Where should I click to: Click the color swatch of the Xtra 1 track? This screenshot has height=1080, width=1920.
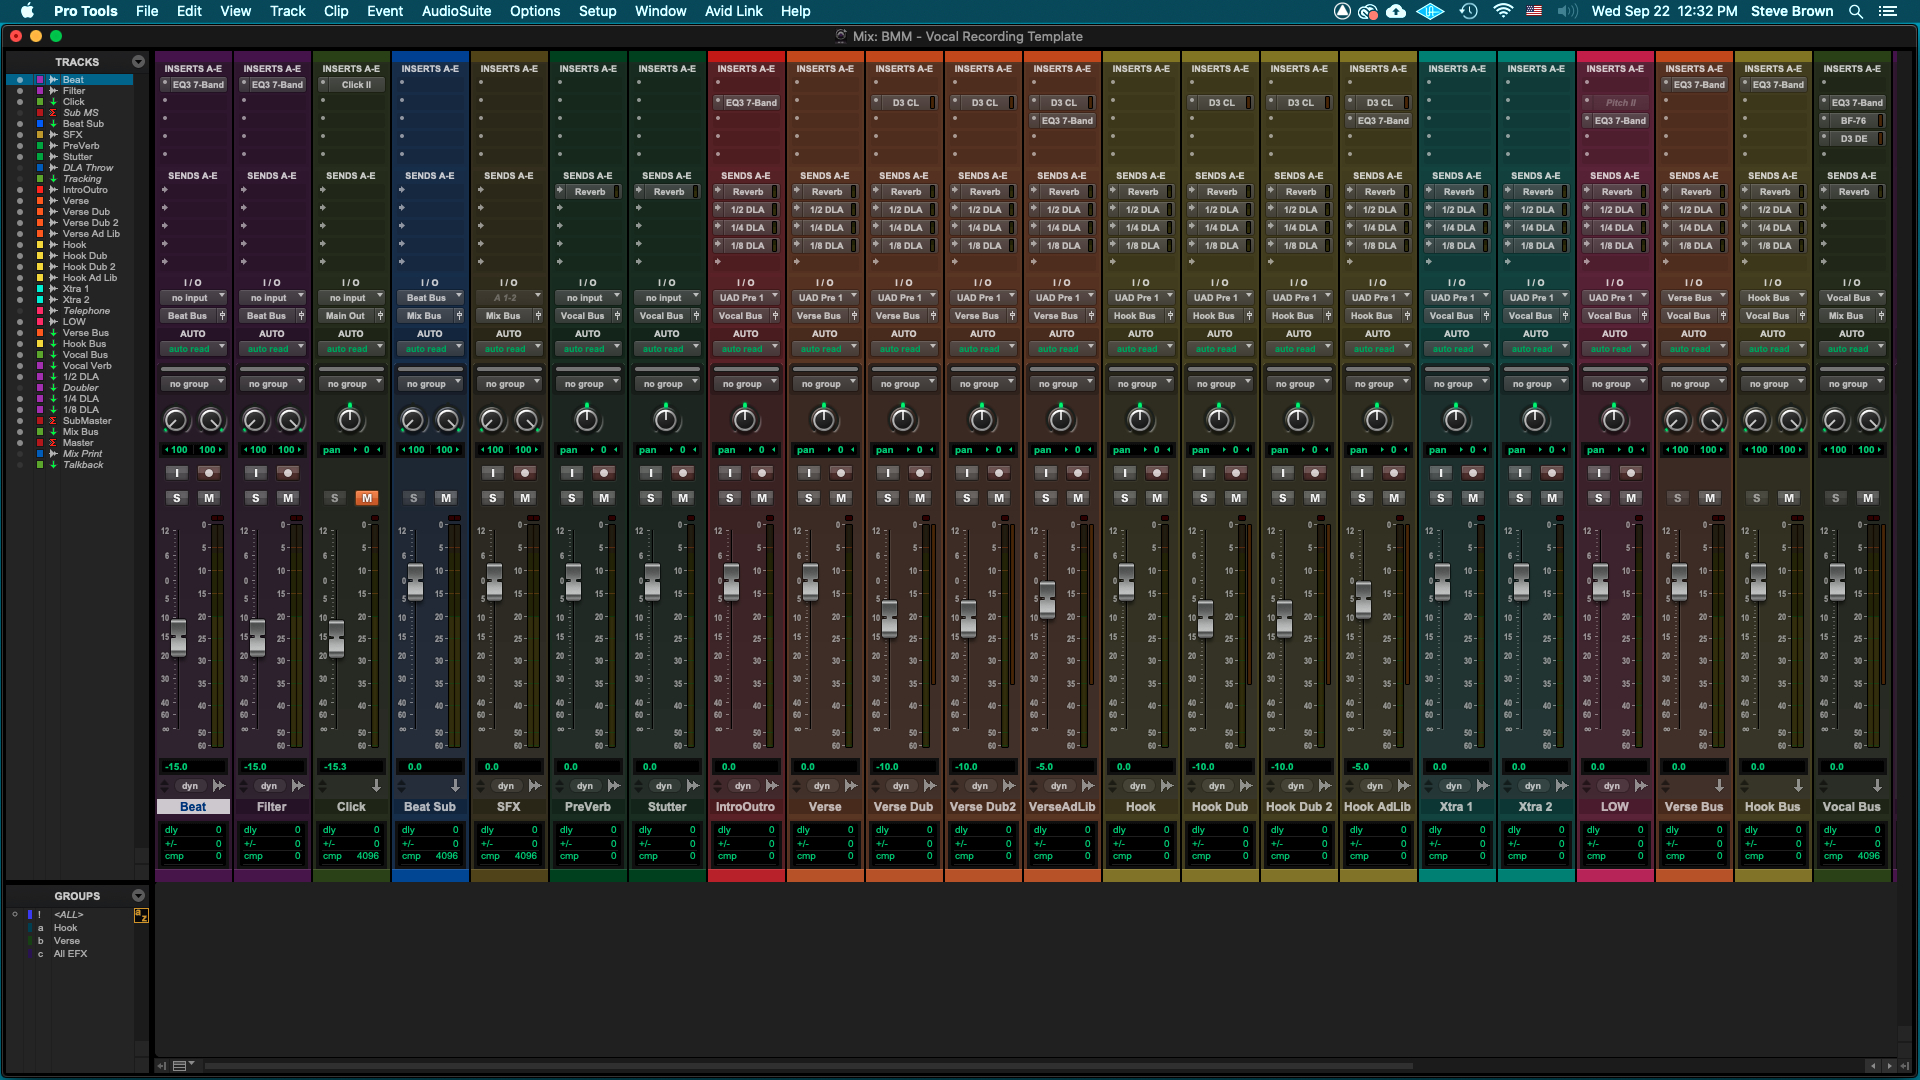(40, 289)
